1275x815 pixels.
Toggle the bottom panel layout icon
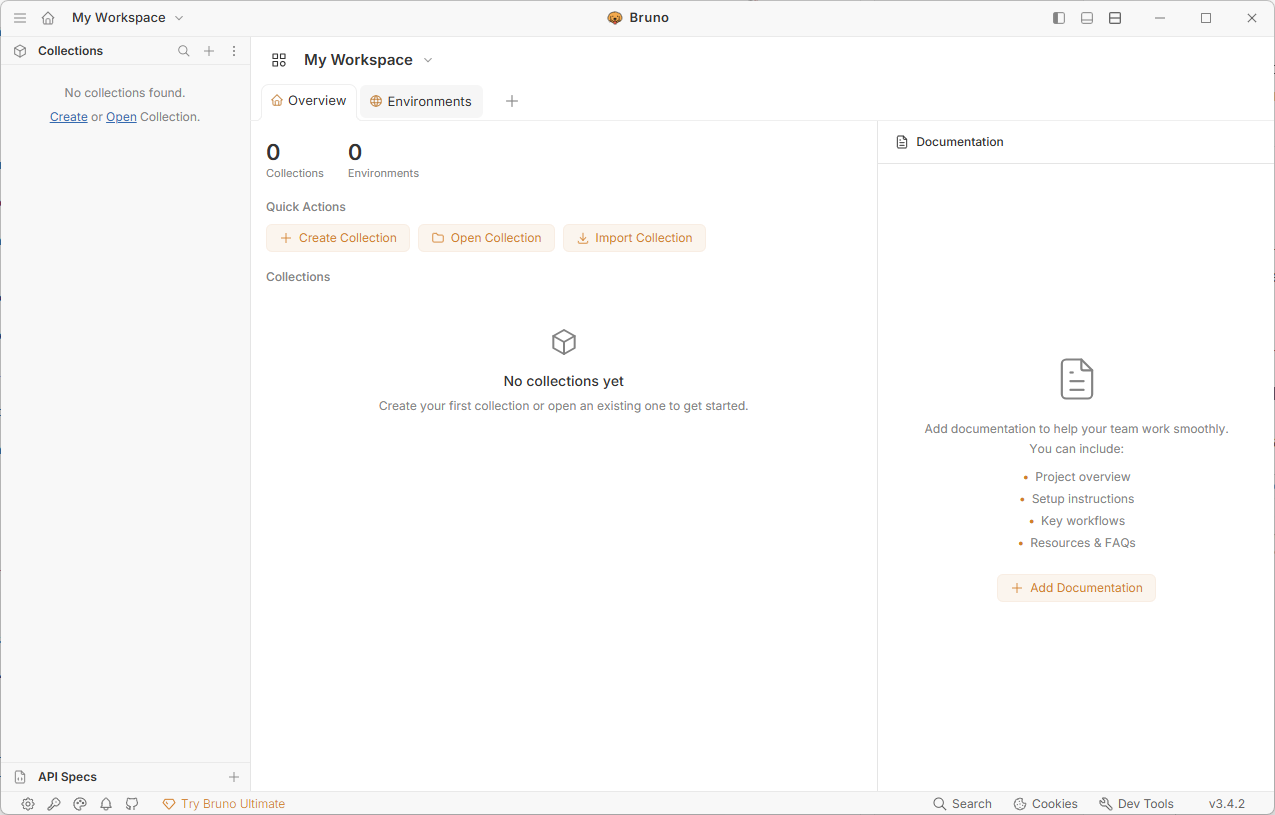point(1087,18)
